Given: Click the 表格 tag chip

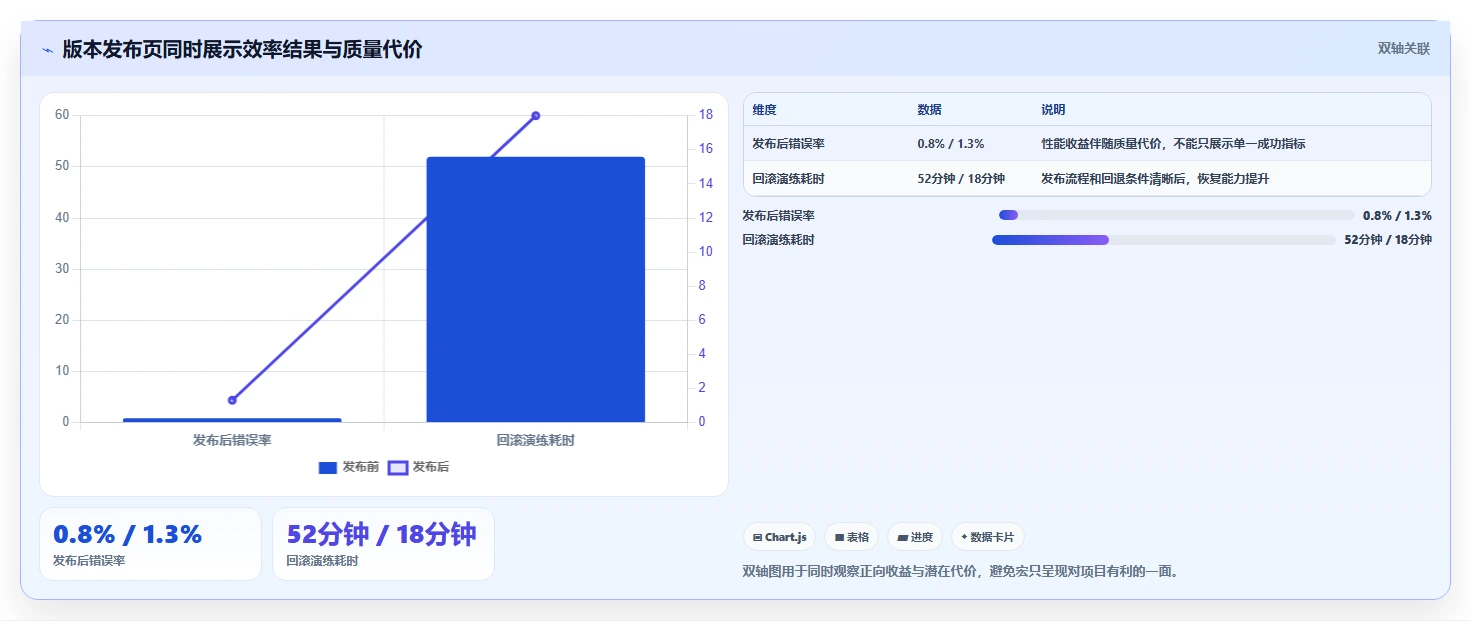Looking at the screenshot, I should (851, 537).
